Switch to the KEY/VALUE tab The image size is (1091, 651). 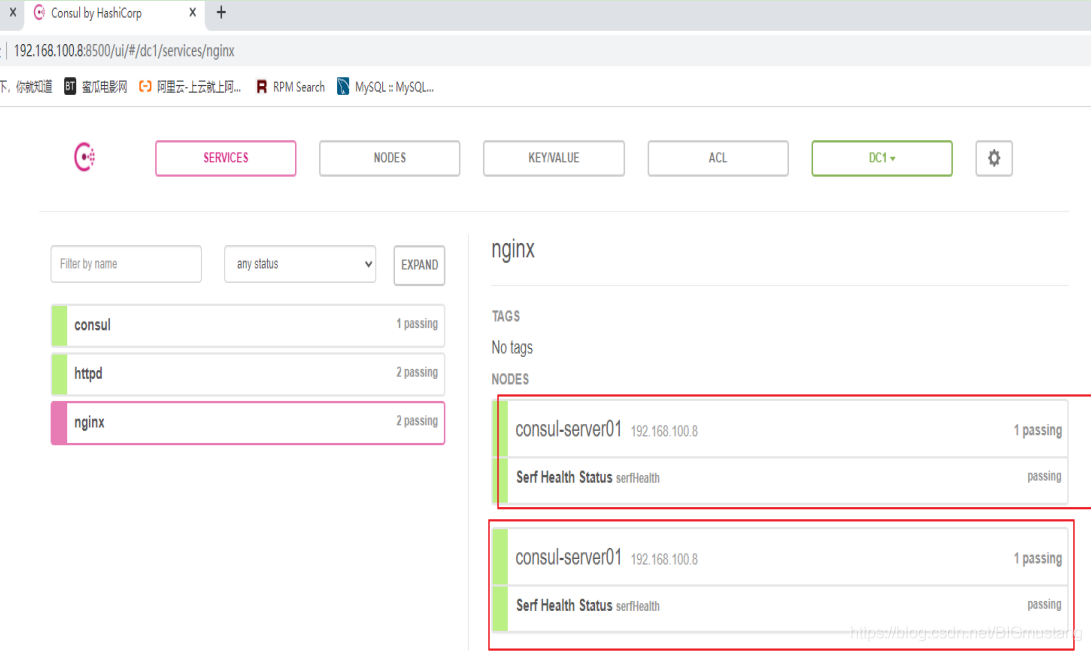[x=554, y=158]
